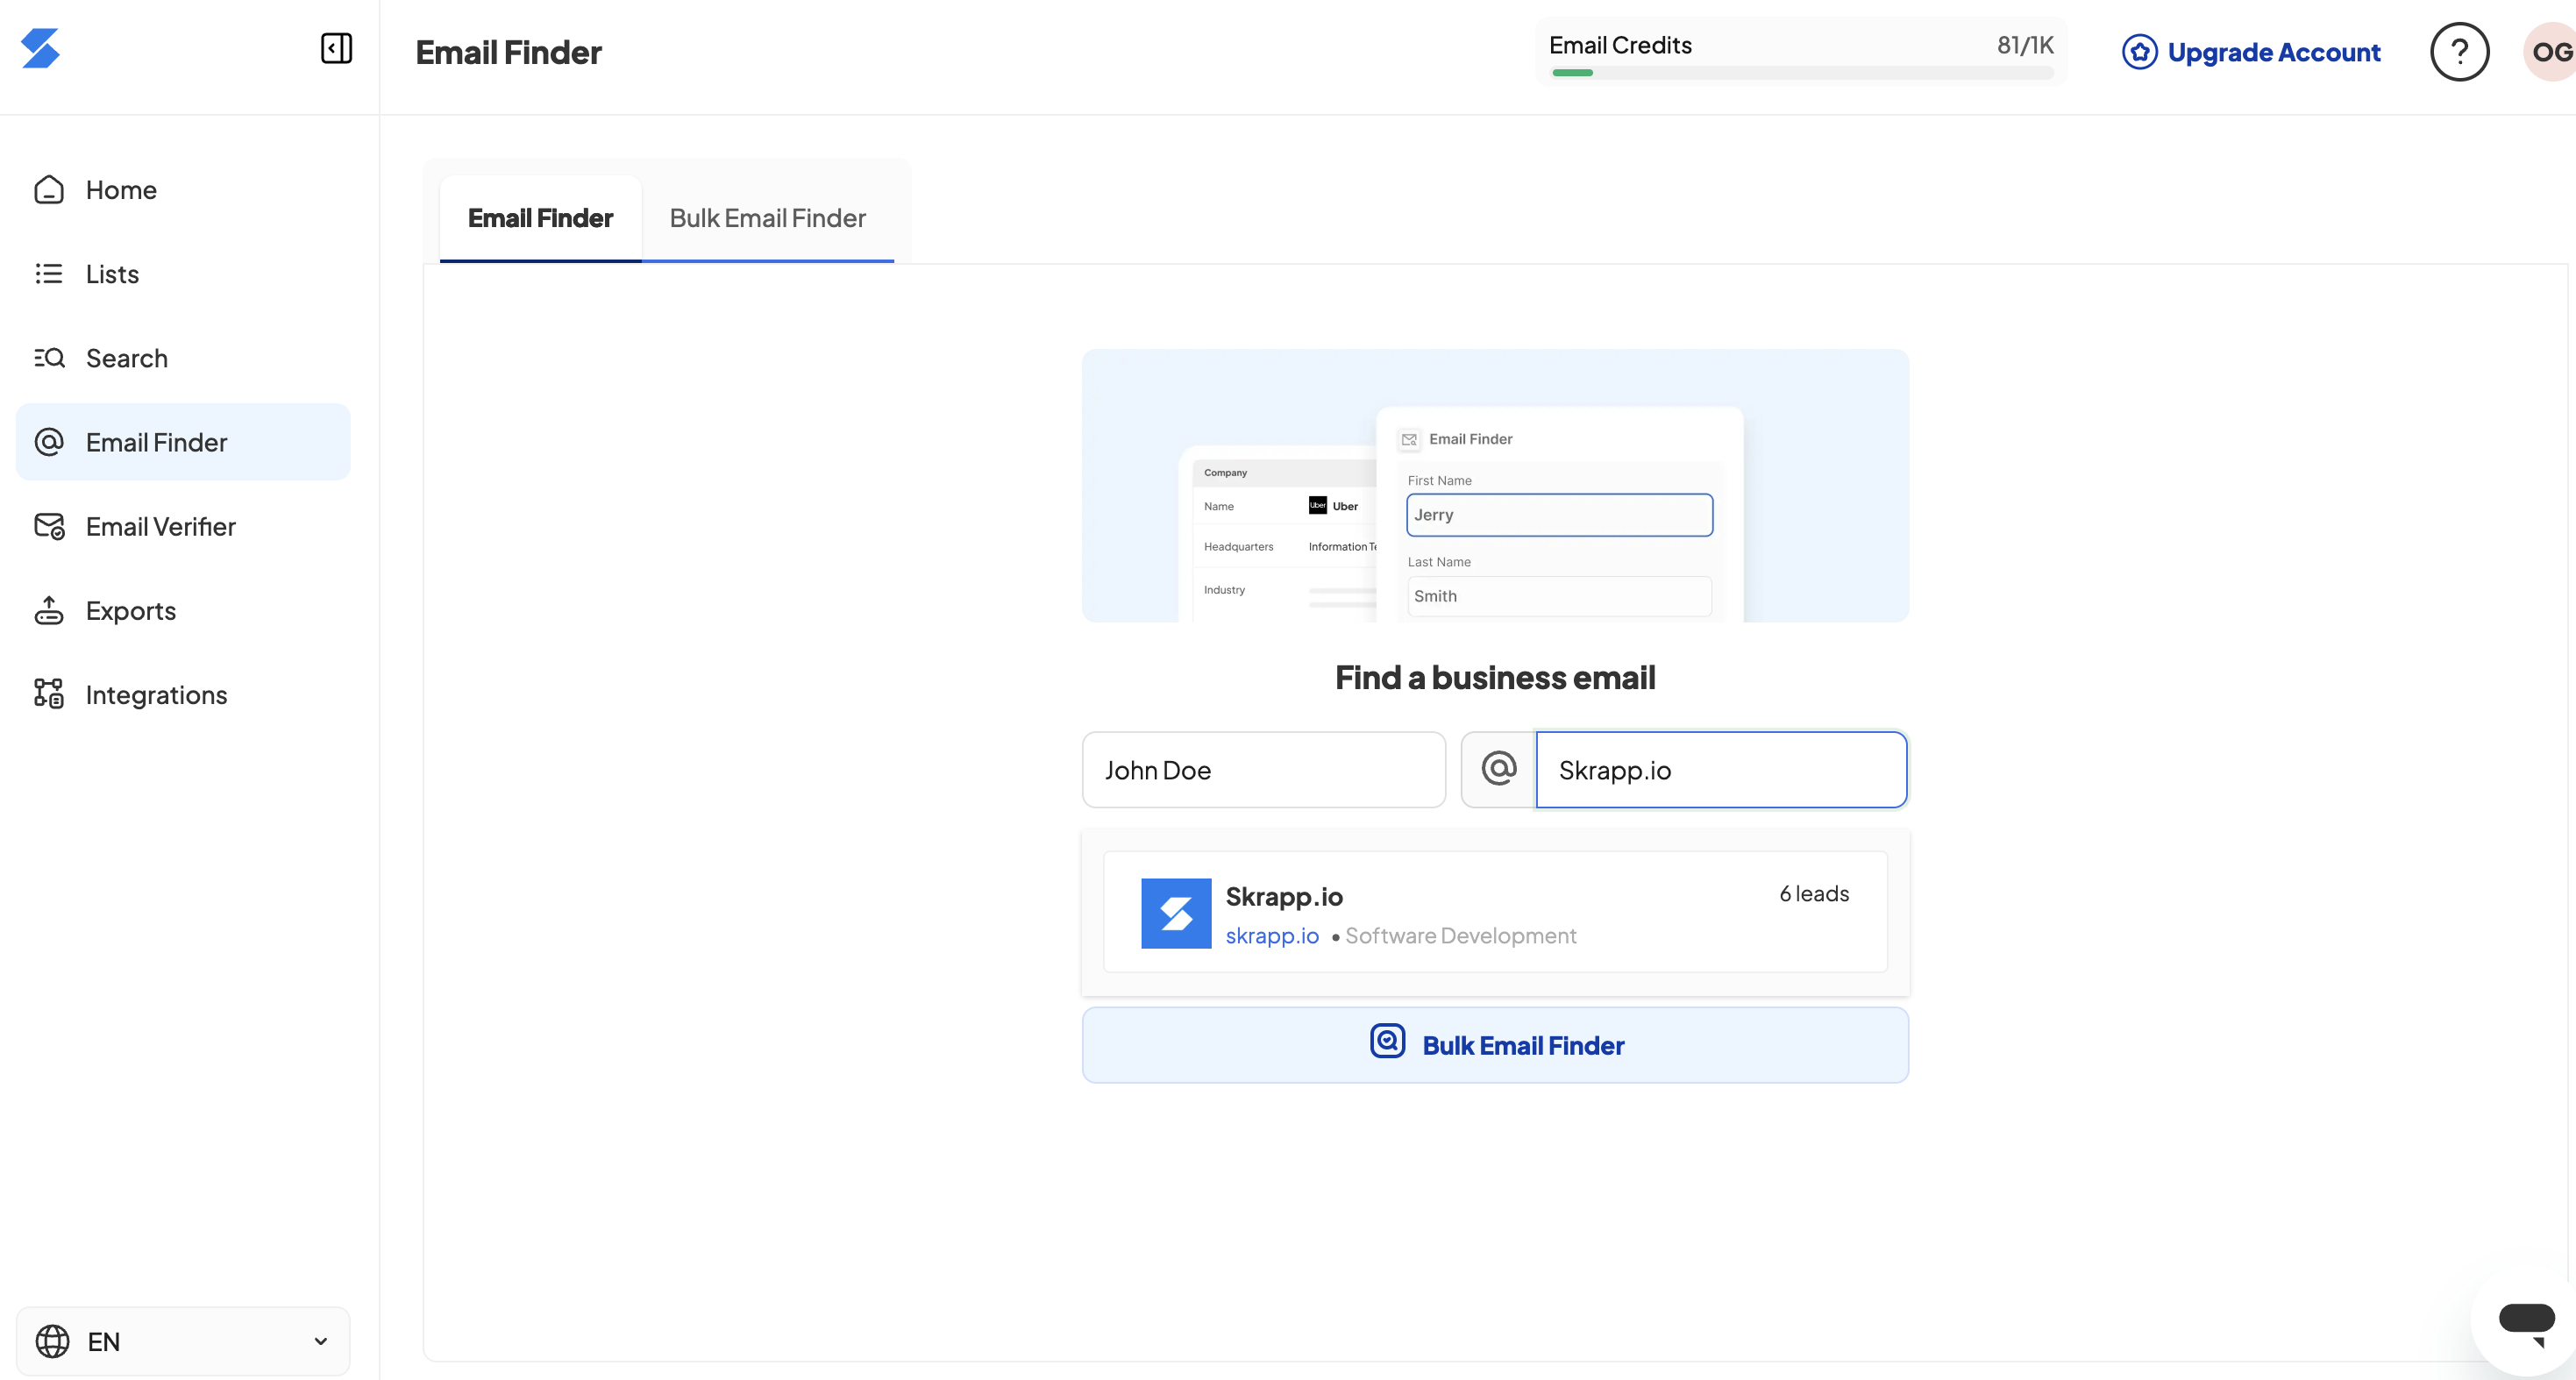2576x1380 pixels.
Task: Click the globe language icon
Action: [52, 1341]
